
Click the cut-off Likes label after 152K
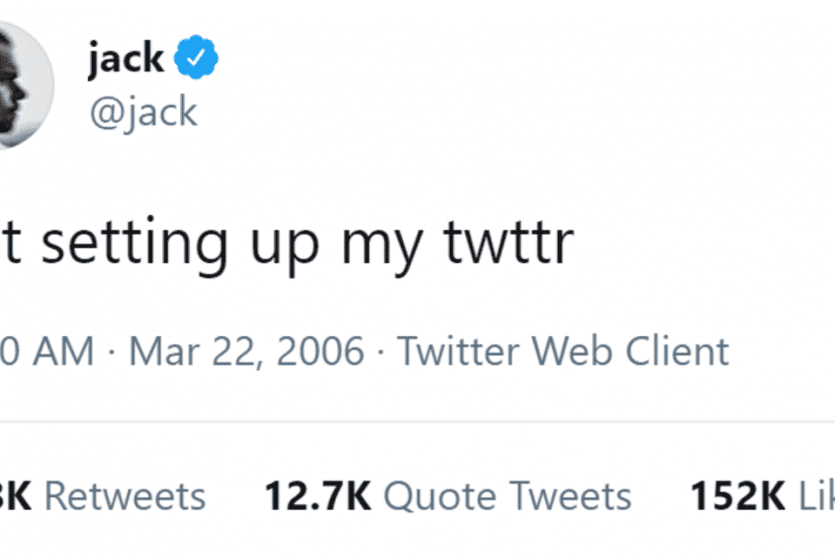812,496
